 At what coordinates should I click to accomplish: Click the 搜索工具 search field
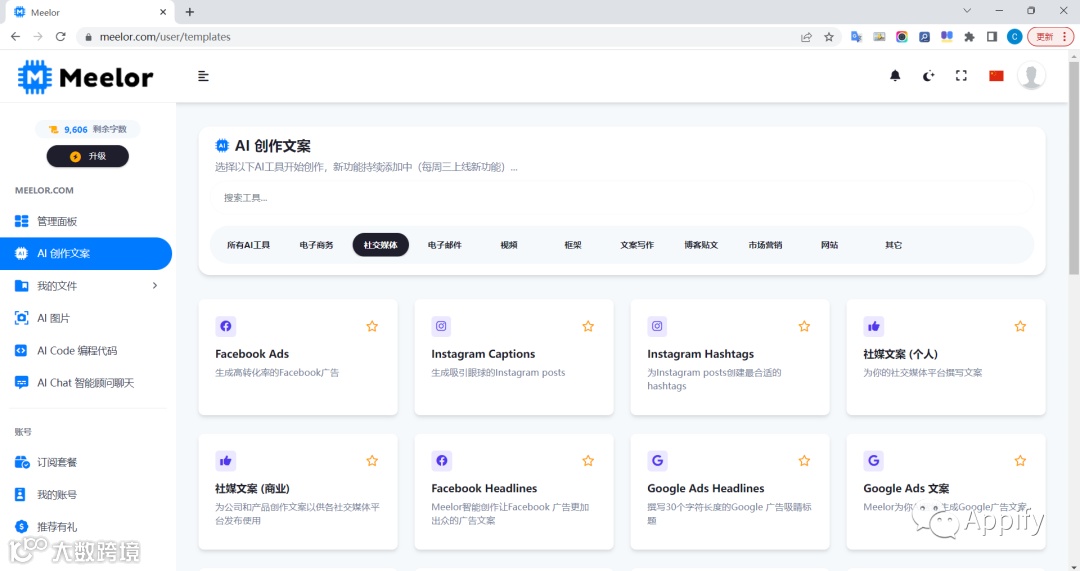pos(621,198)
